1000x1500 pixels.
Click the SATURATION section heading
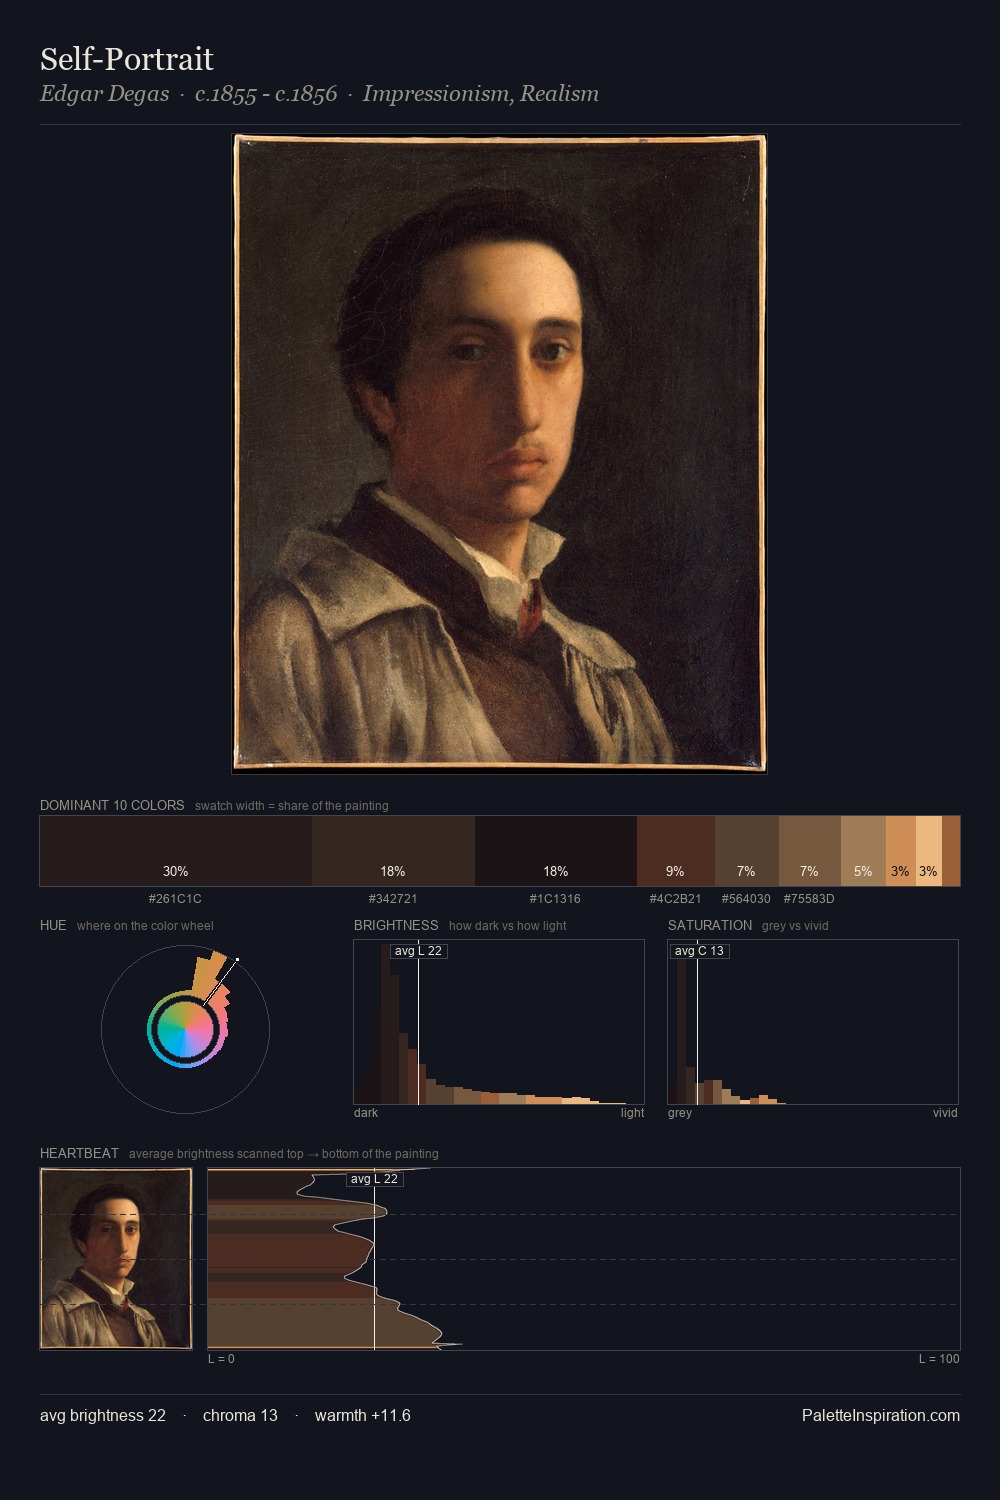click(710, 925)
